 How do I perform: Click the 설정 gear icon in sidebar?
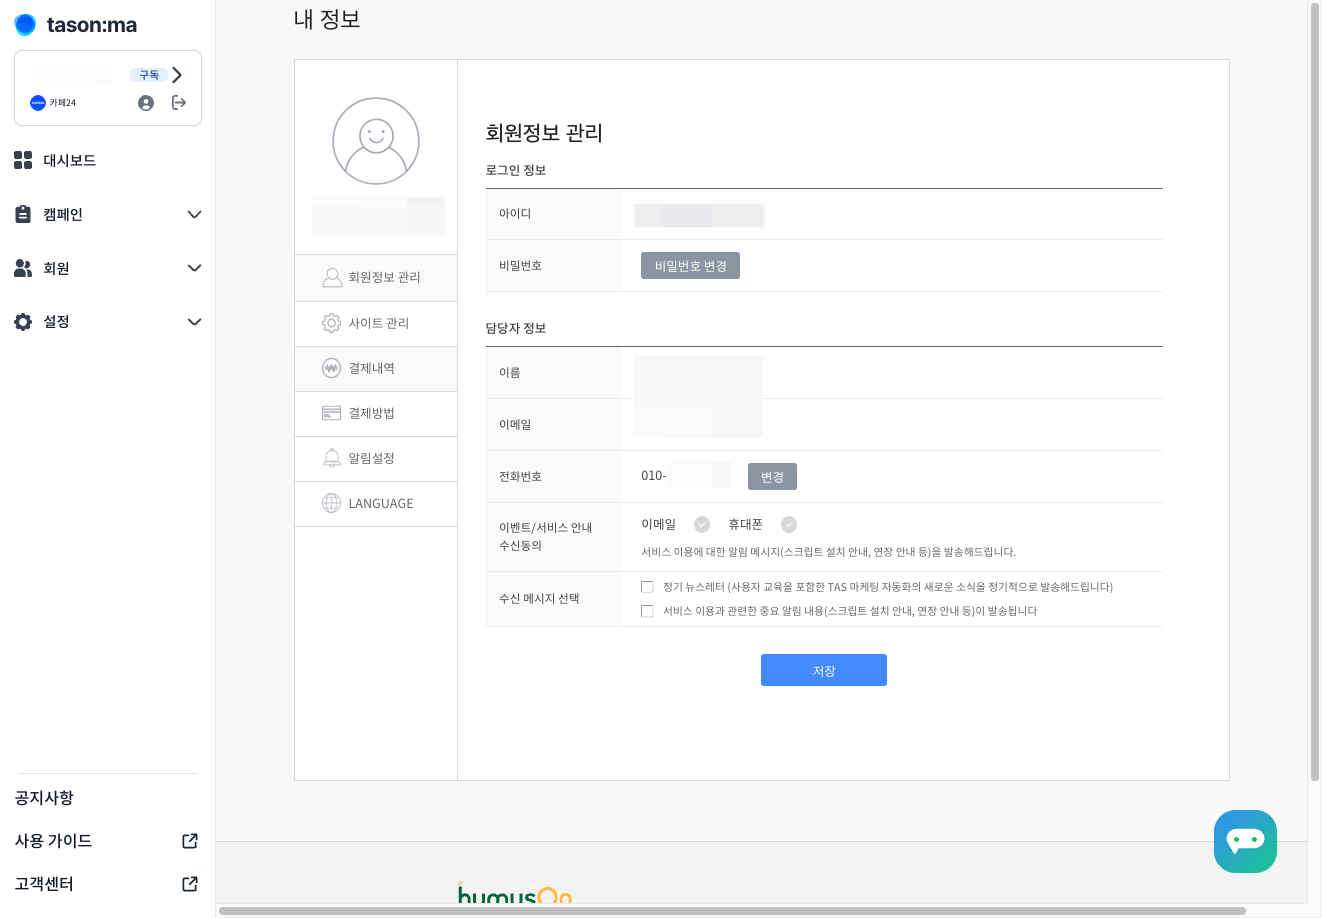pos(23,321)
